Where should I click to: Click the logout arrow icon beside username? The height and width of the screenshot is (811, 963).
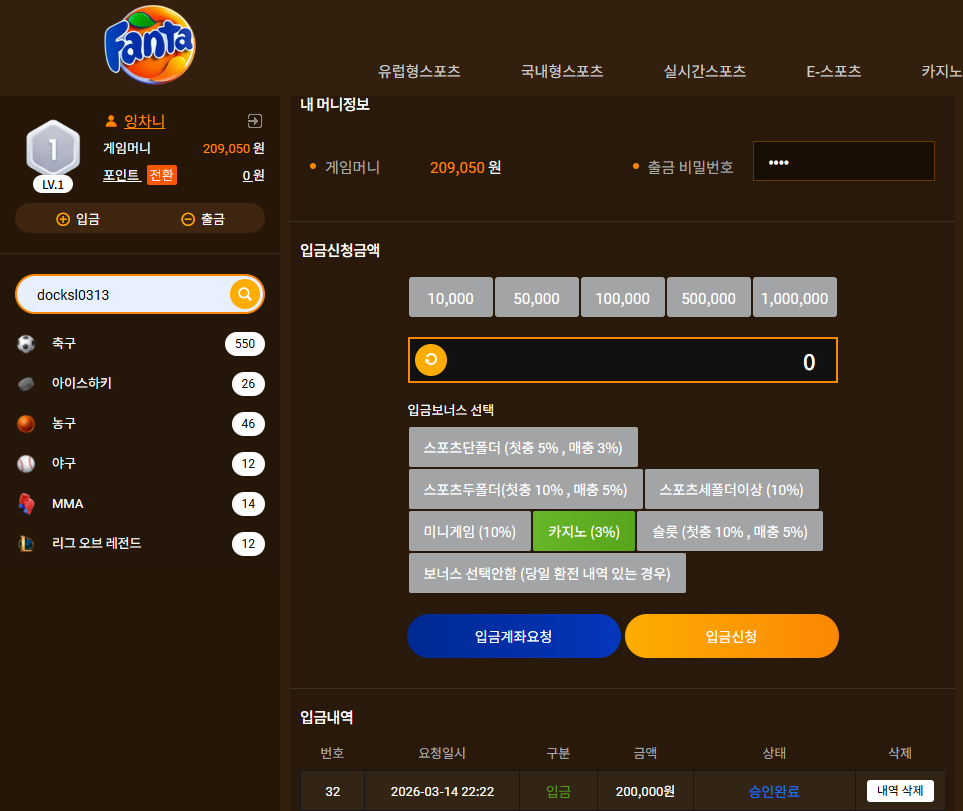point(255,121)
